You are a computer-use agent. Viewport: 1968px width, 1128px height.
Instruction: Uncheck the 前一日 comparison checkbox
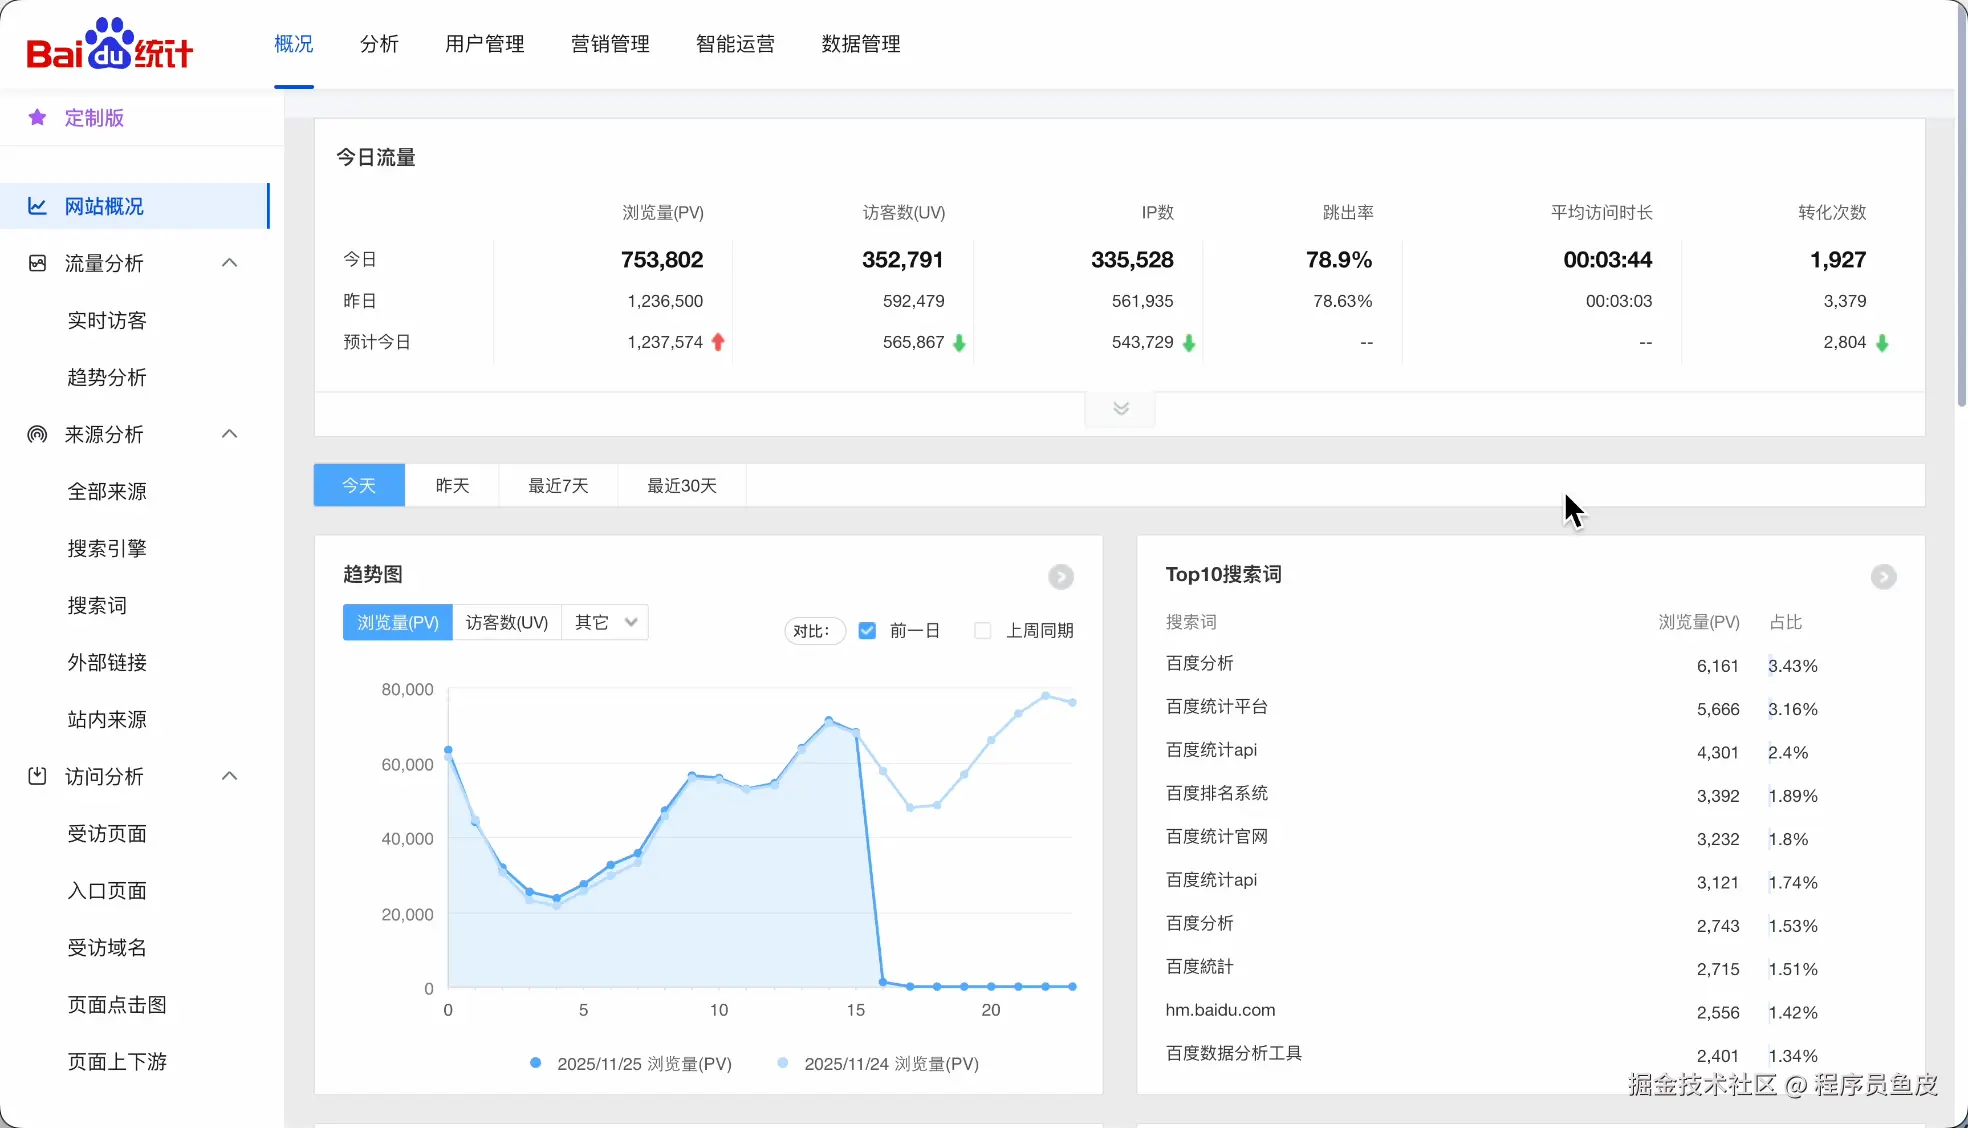pyautogui.click(x=867, y=631)
